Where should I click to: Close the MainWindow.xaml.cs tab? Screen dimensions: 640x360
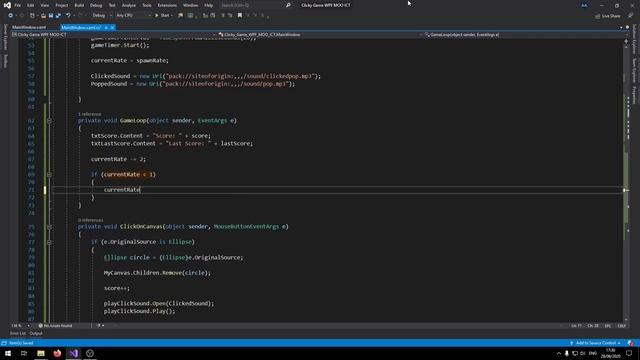(x=112, y=27)
